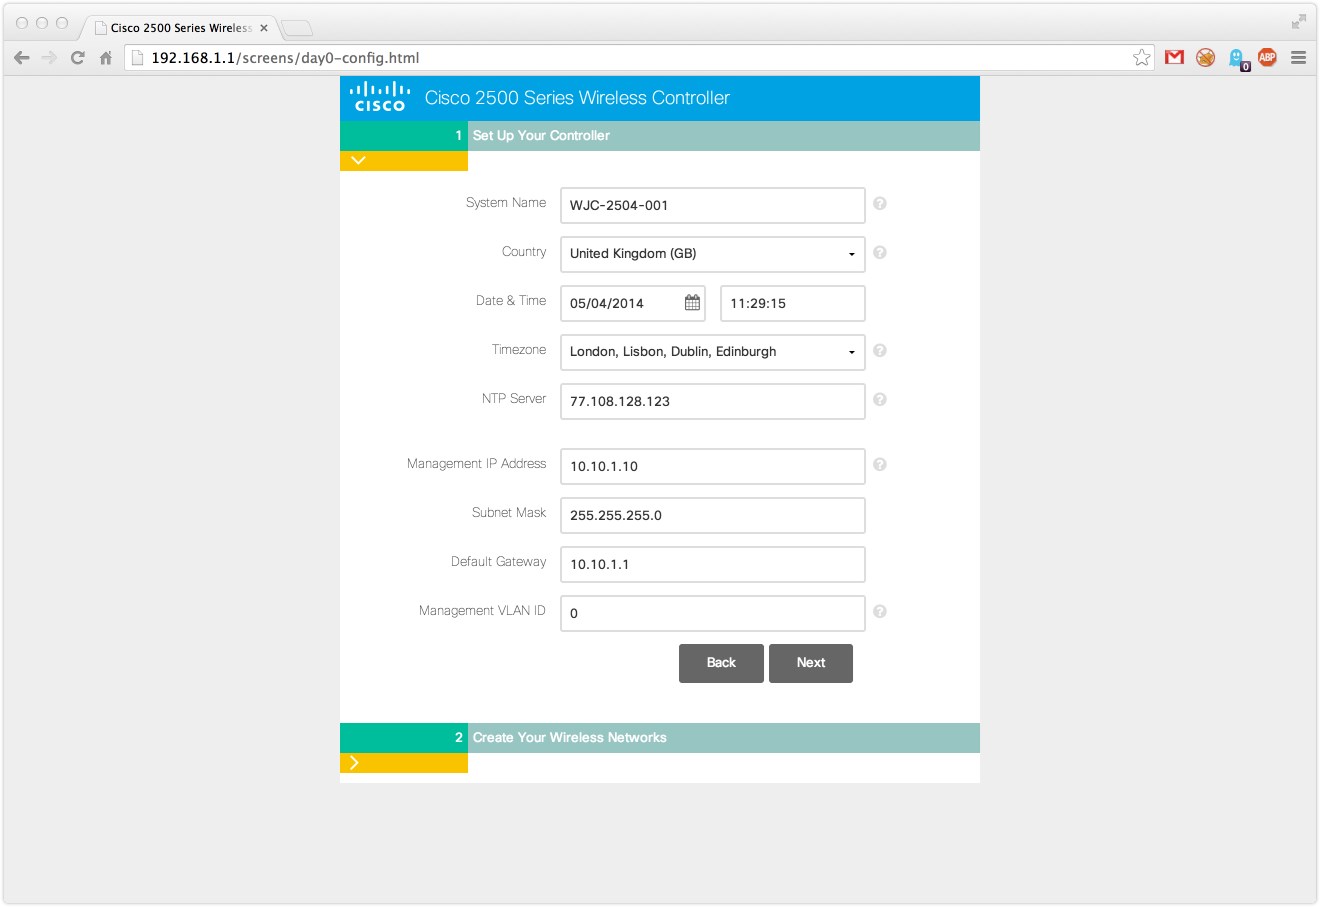Expand the Create Your Wireless Networks section chevron

tap(355, 763)
